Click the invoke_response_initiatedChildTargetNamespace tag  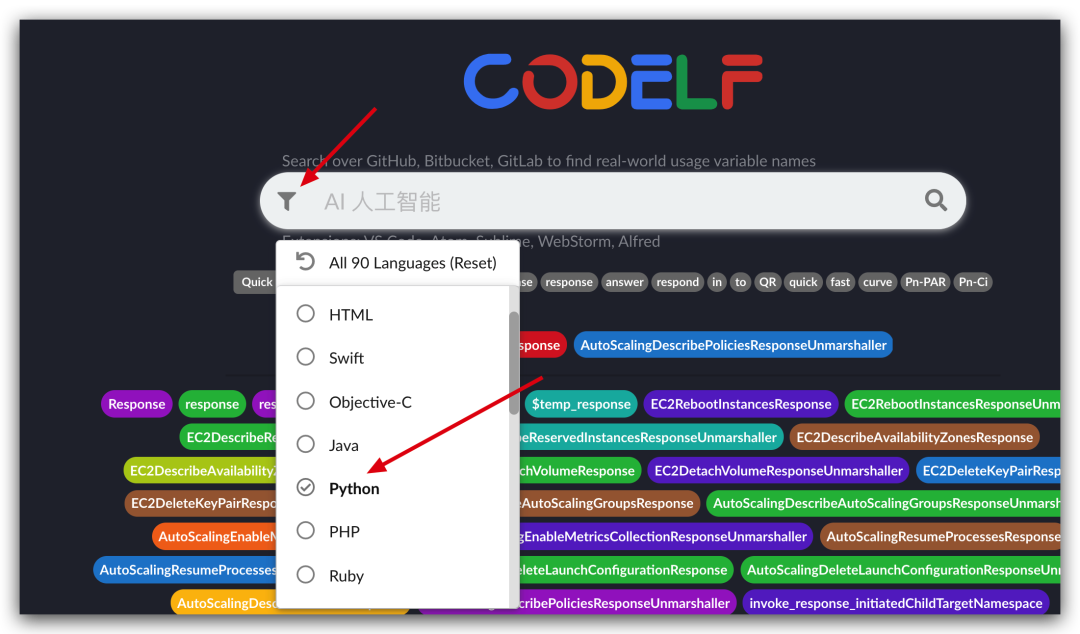tap(895, 603)
